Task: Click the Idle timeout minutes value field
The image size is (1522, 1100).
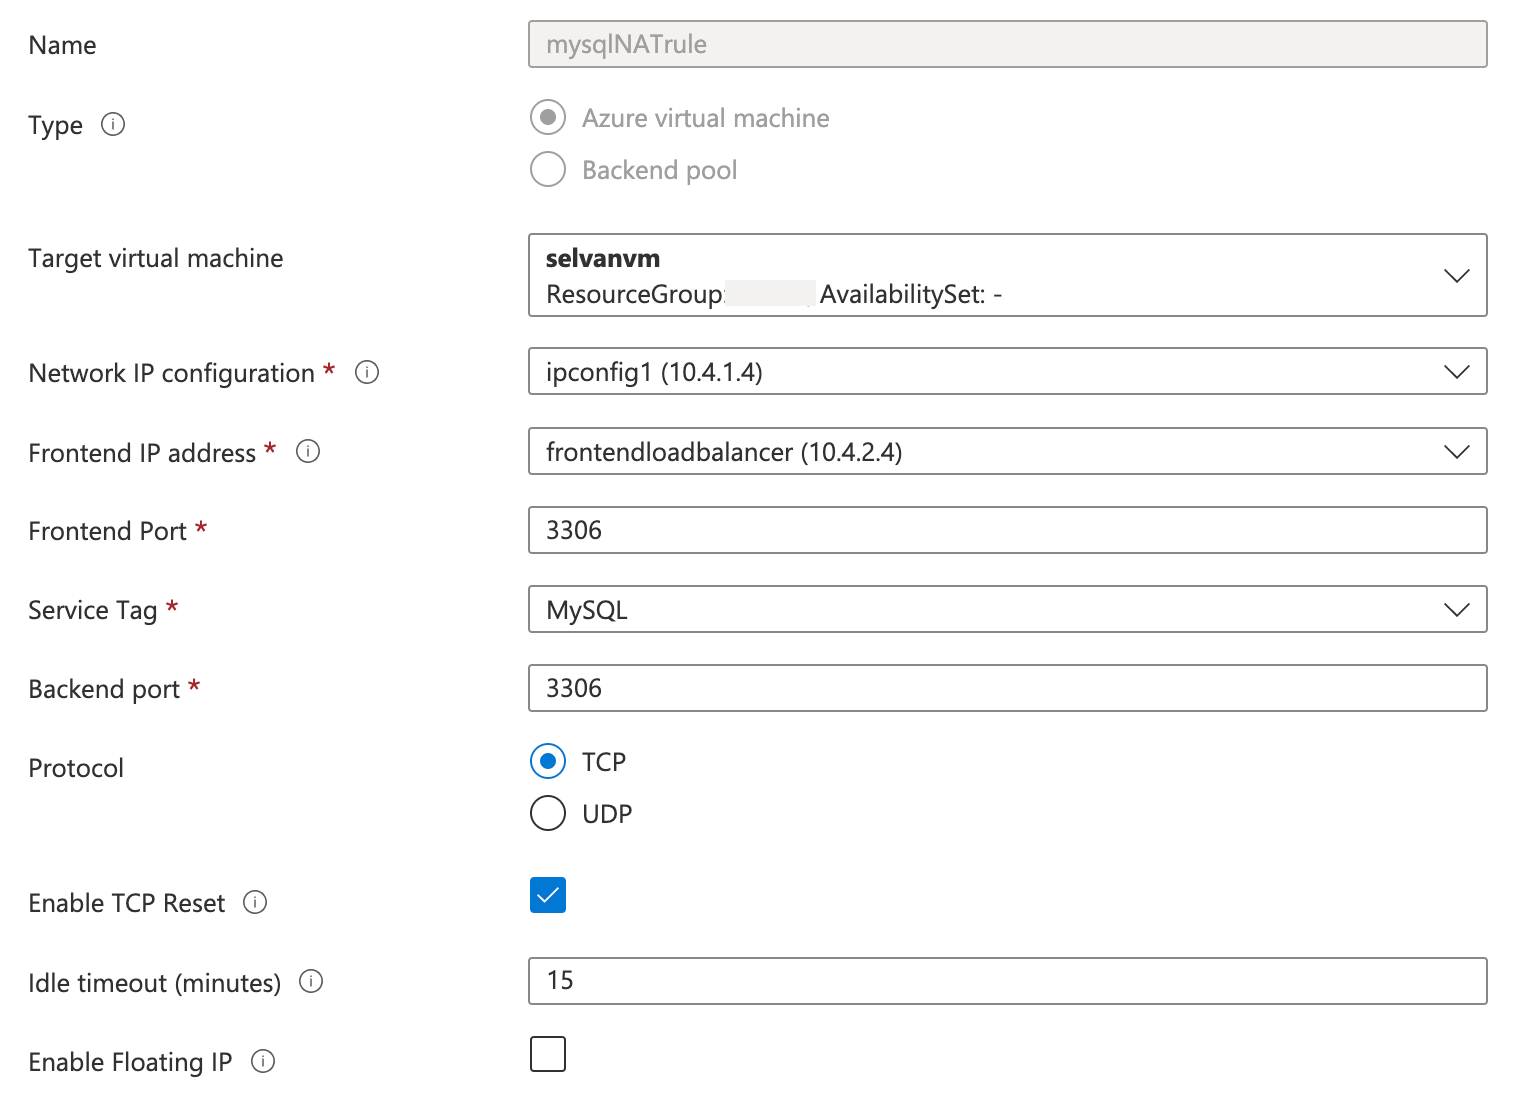Action: click(1008, 981)
